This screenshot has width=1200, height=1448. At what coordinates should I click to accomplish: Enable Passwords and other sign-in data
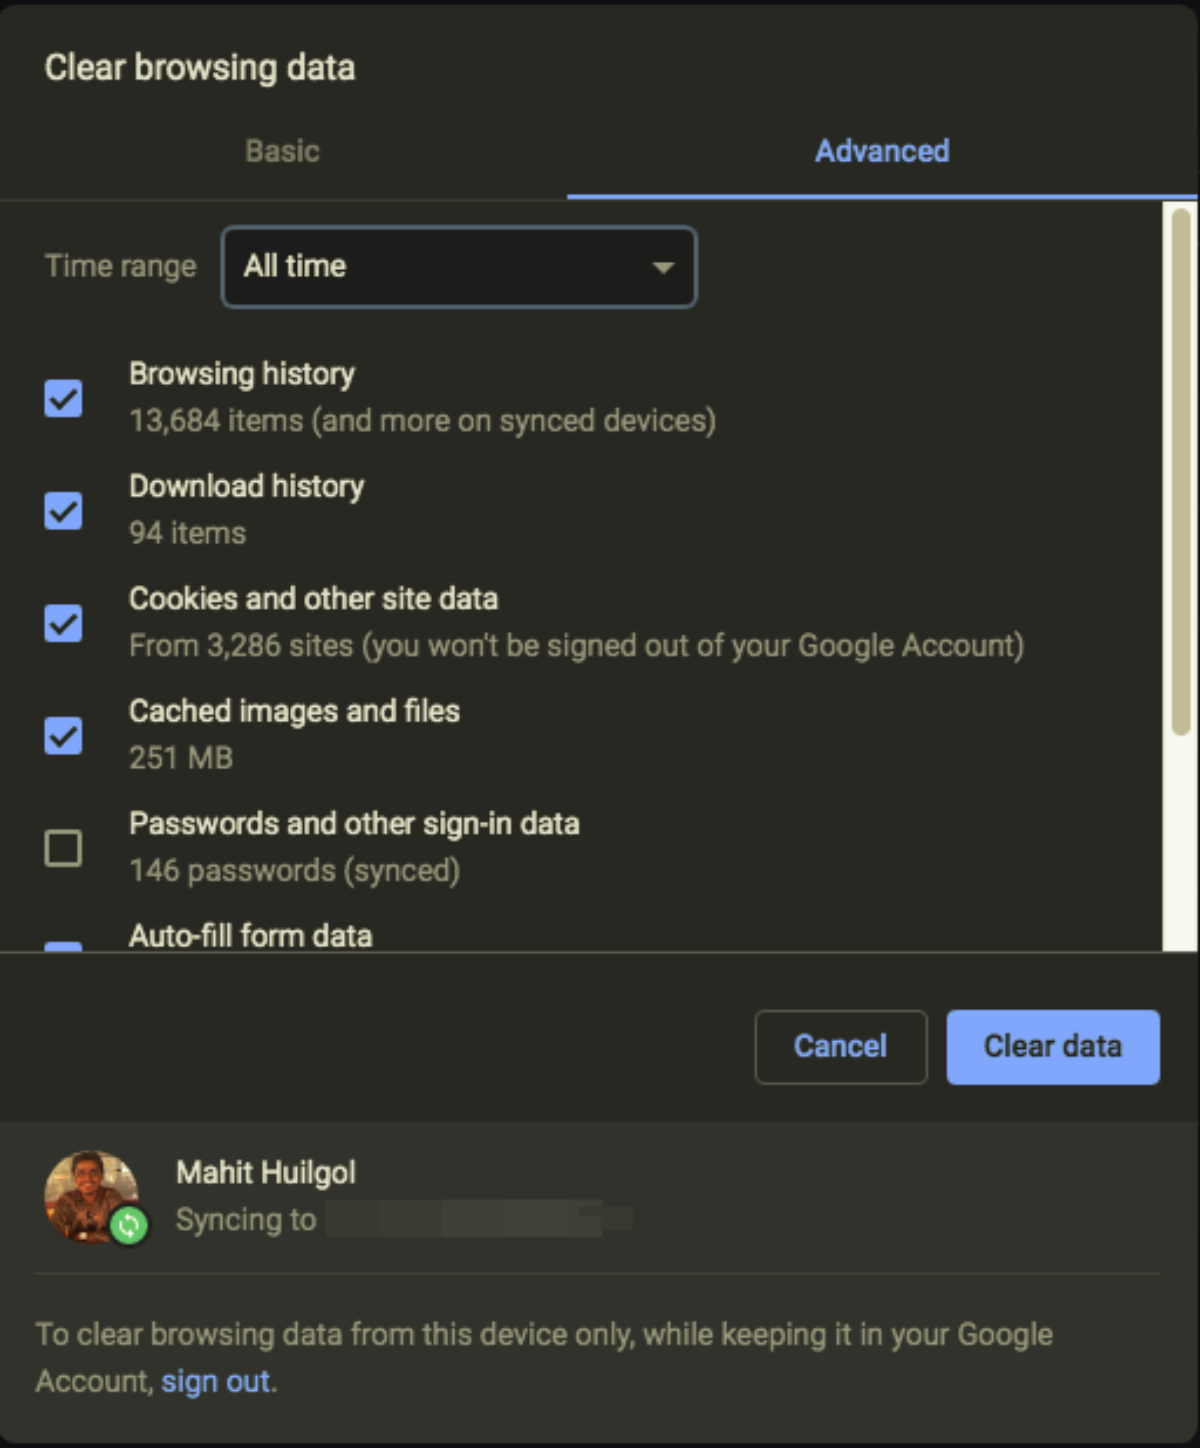[63, 848]
